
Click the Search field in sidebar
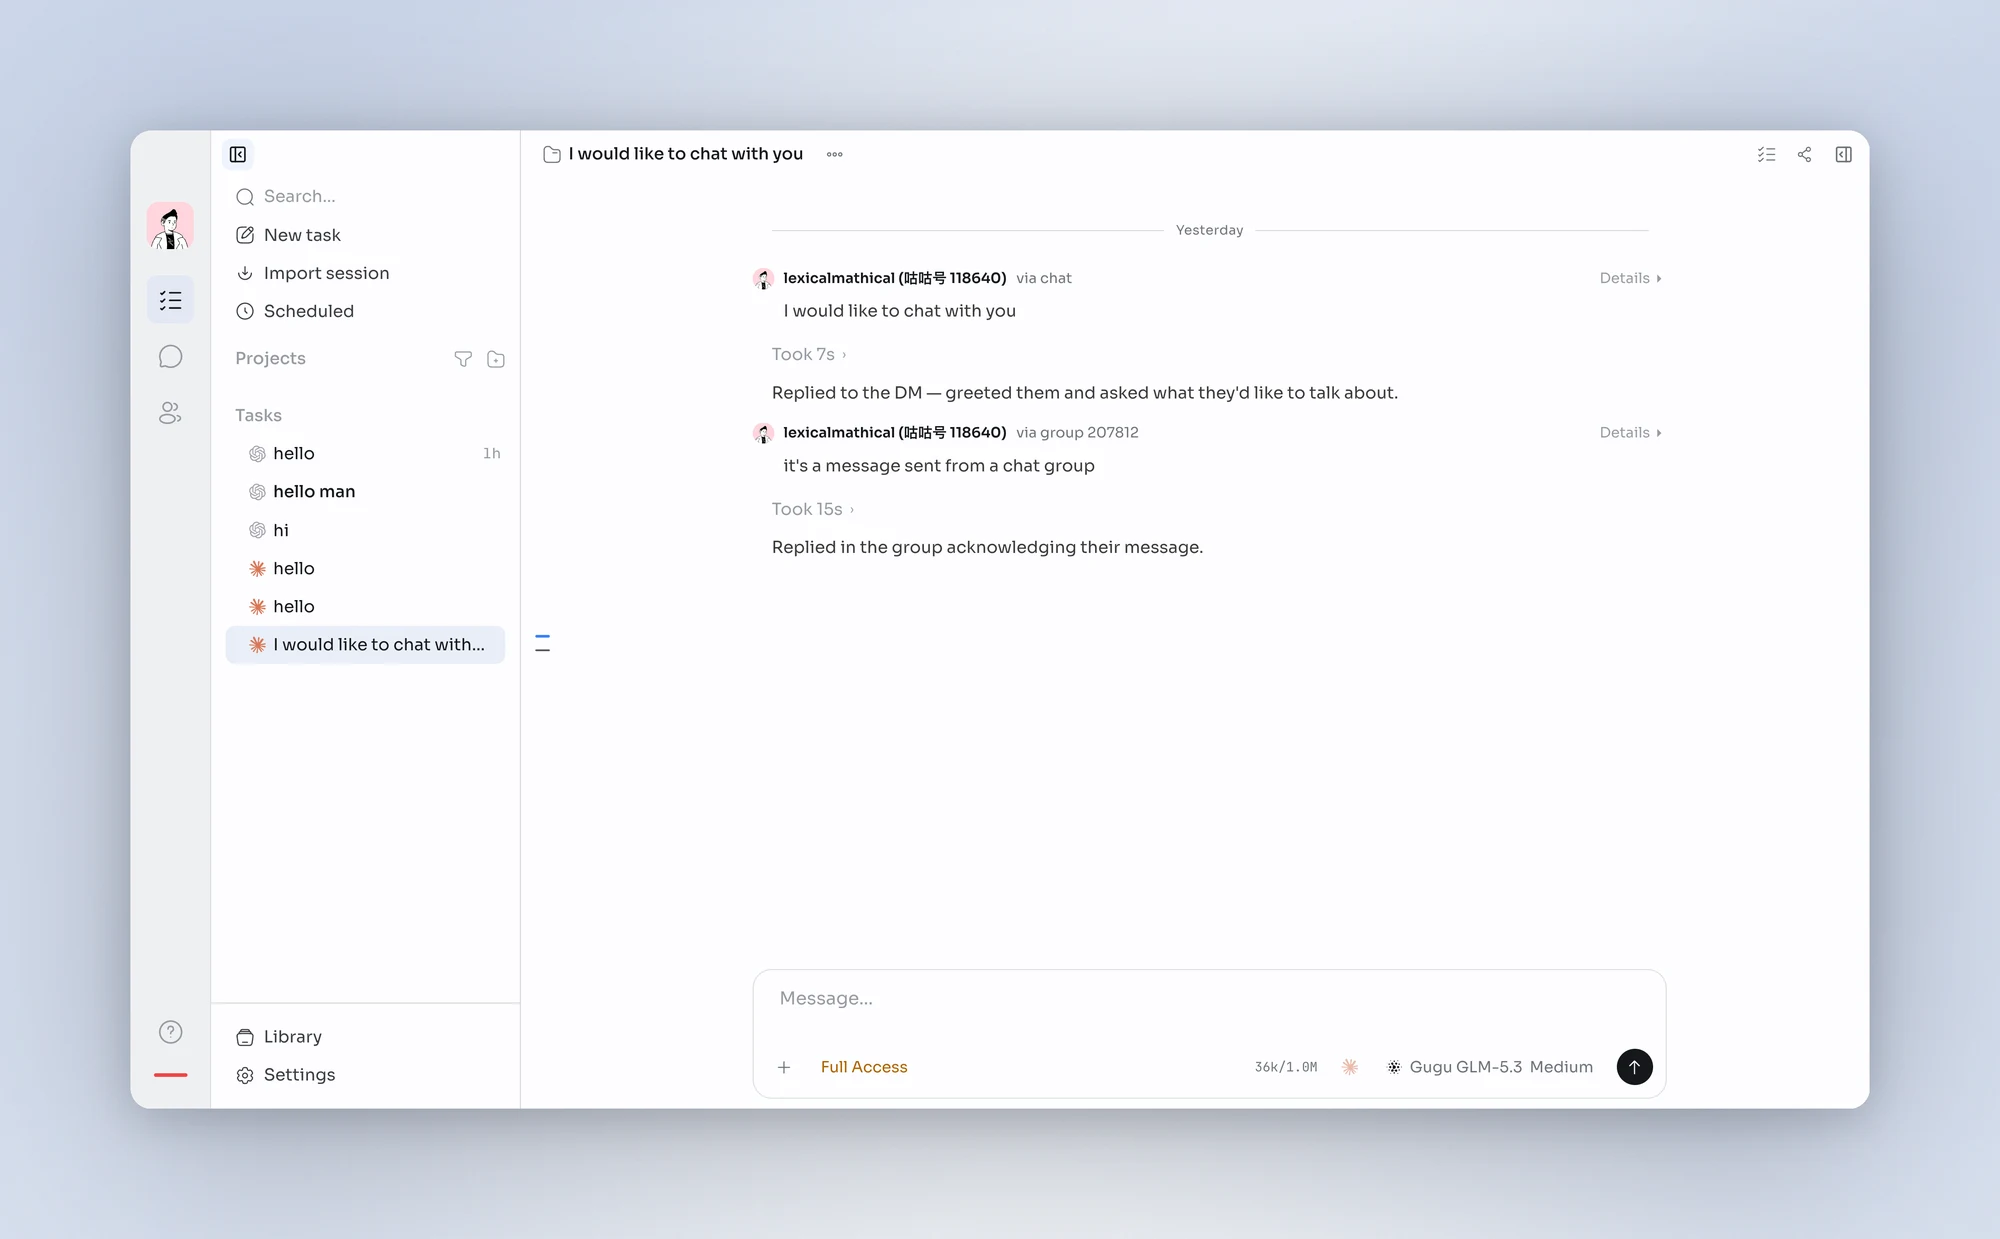[366, 196]
